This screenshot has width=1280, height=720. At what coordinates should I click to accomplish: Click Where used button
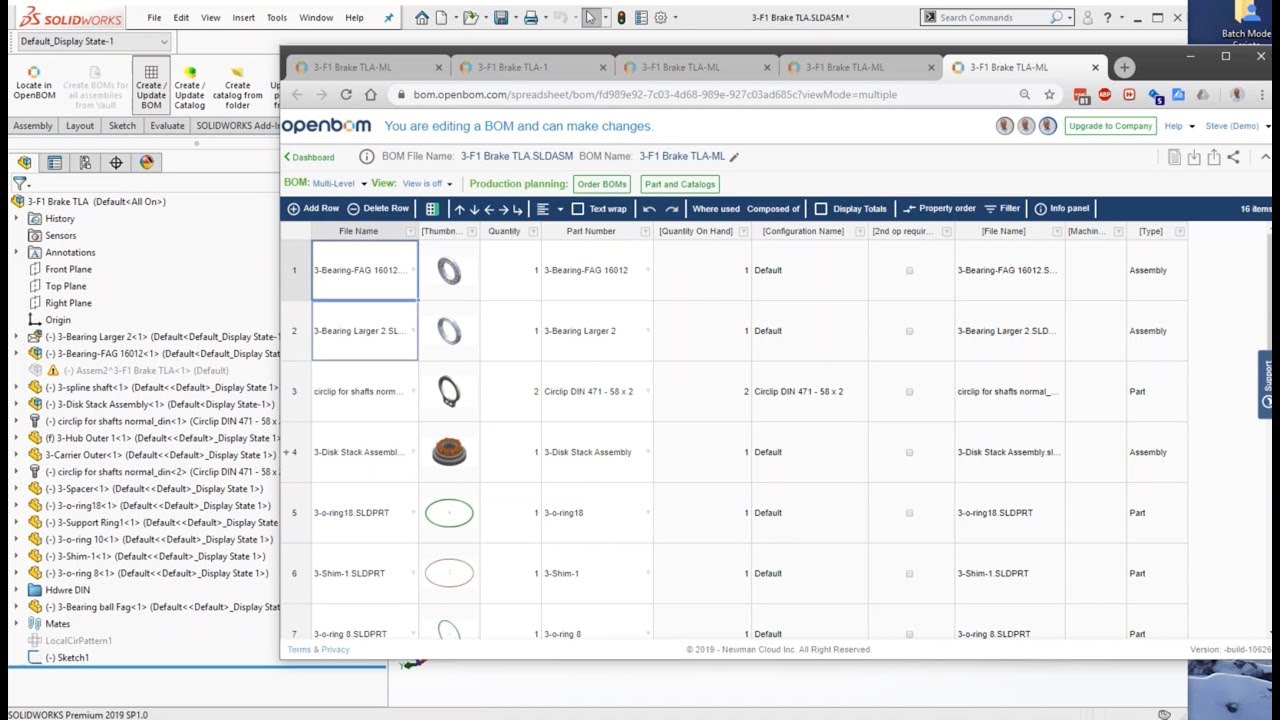coord(716,209)
